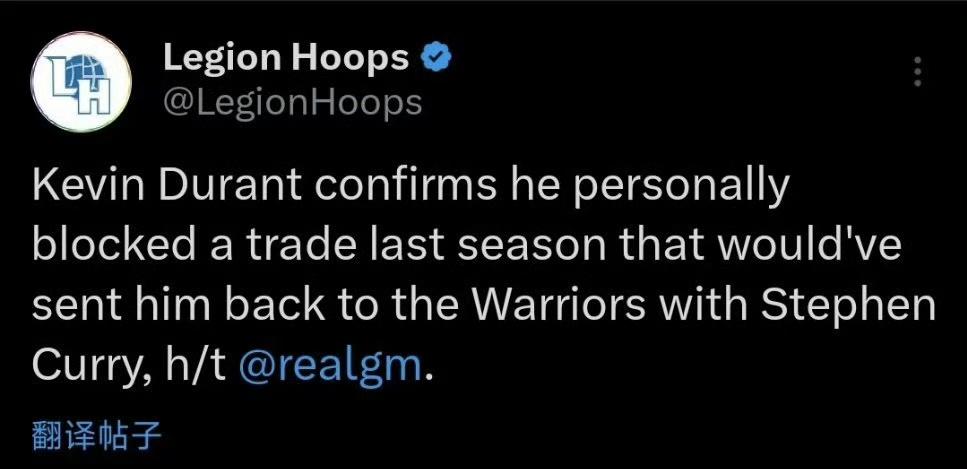This screenshot has height=469, width=967.
Task: Tap the 翻译帖子 translate post link
Action: click(97, 436)
